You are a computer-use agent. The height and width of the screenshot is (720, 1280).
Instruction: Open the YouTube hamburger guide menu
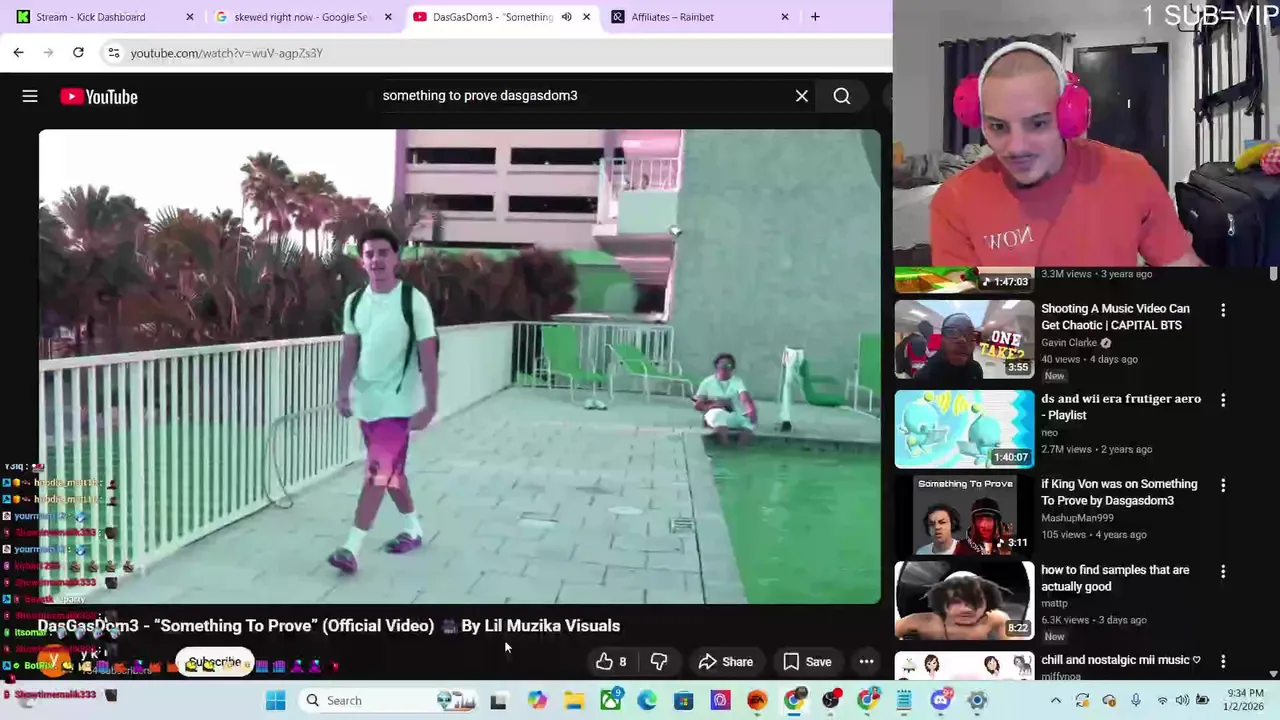(30, 96)
